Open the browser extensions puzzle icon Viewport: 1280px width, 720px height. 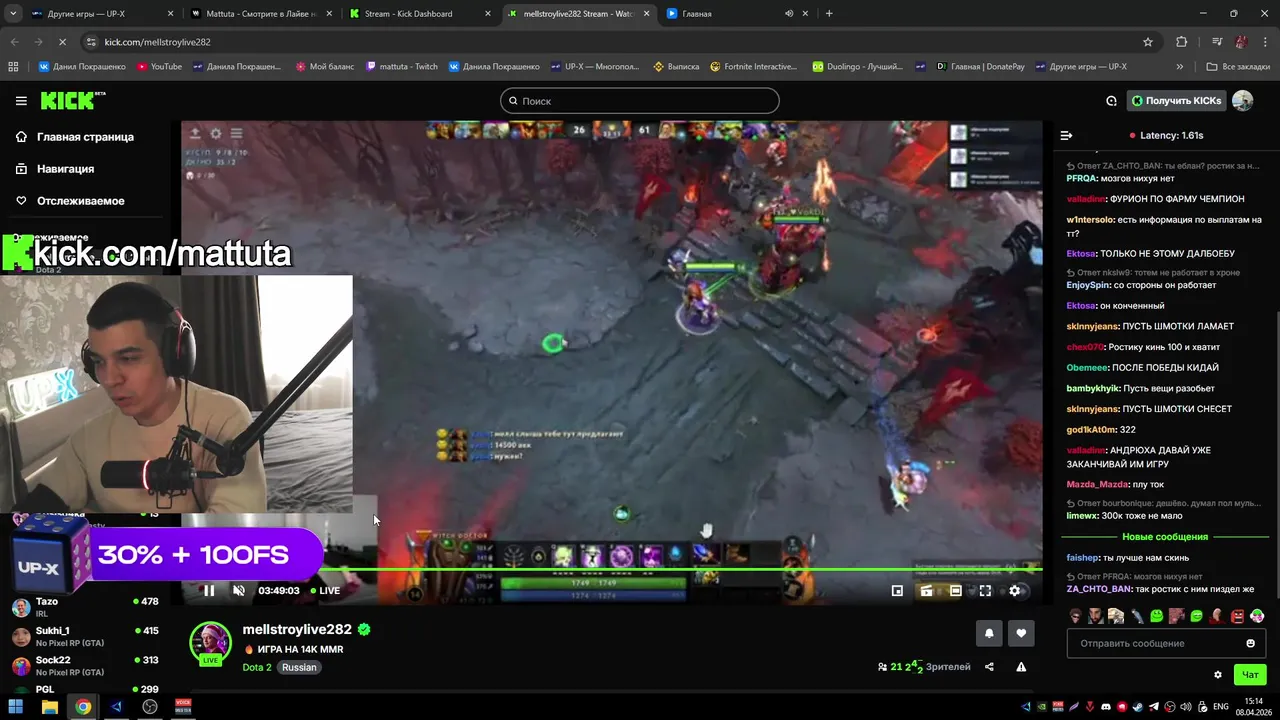[1182, 42]
